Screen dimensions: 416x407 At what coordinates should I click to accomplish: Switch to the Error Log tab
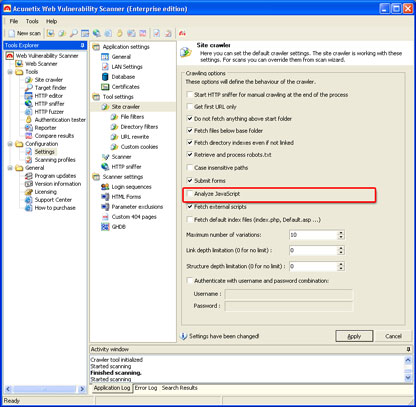click(146, 388)
